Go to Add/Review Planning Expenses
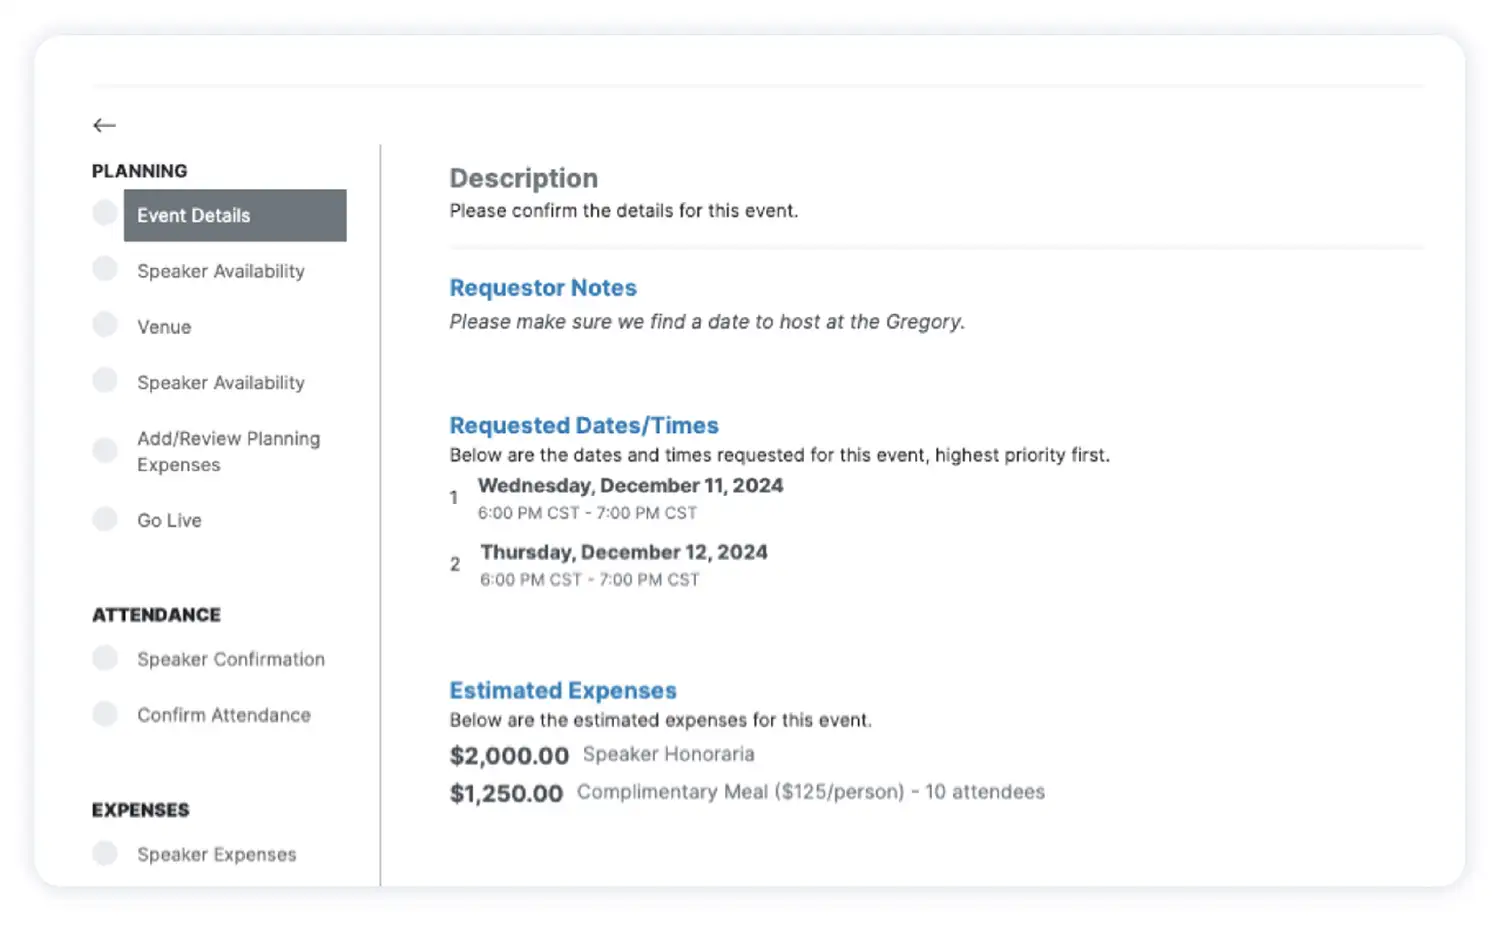 click(x=228, y=451)
